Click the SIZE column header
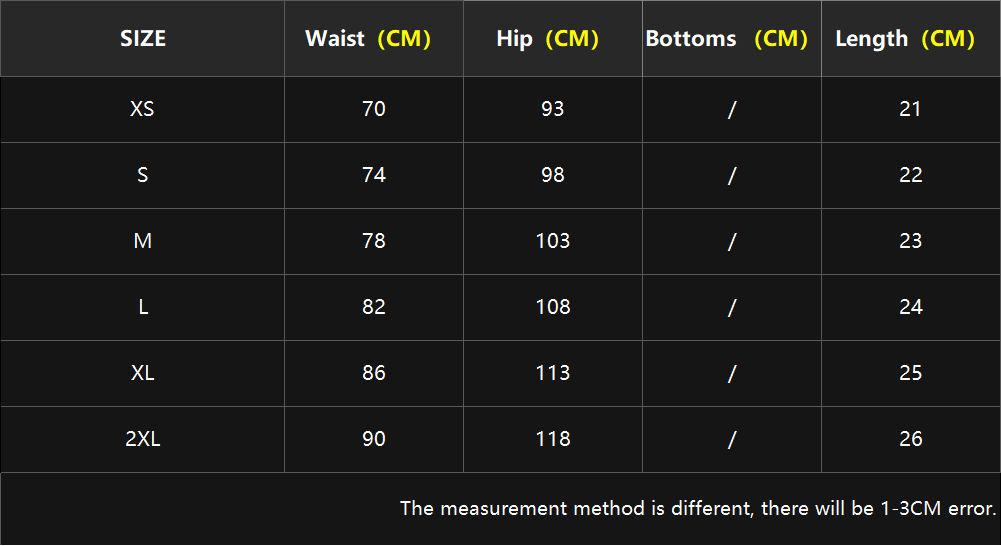Screen dimensions: 1001x546 [x=143, y=38]
